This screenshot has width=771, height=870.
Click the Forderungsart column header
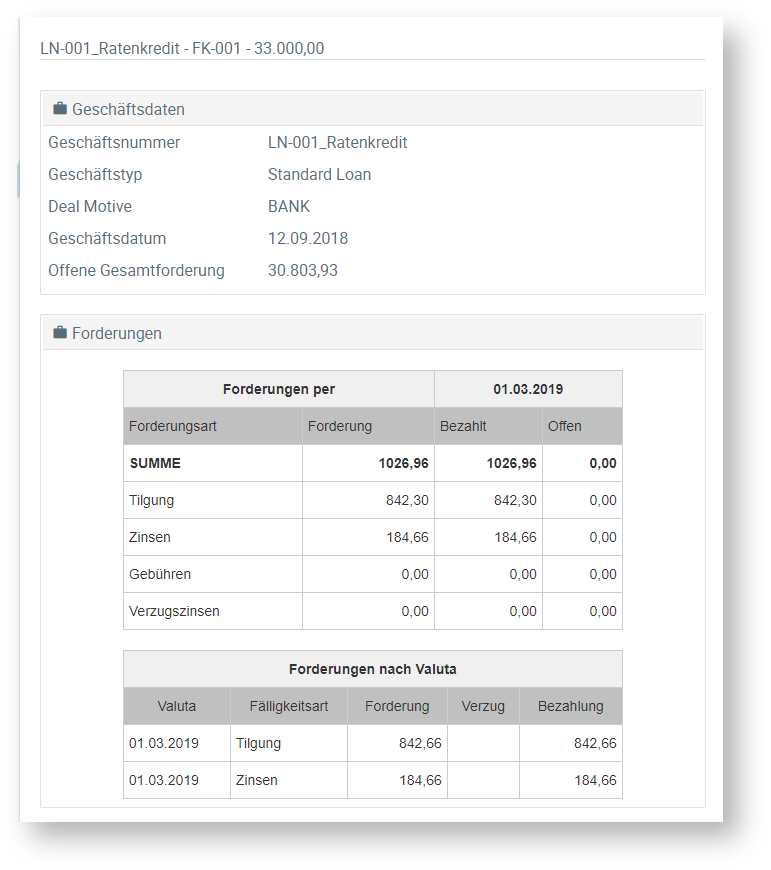173,426
